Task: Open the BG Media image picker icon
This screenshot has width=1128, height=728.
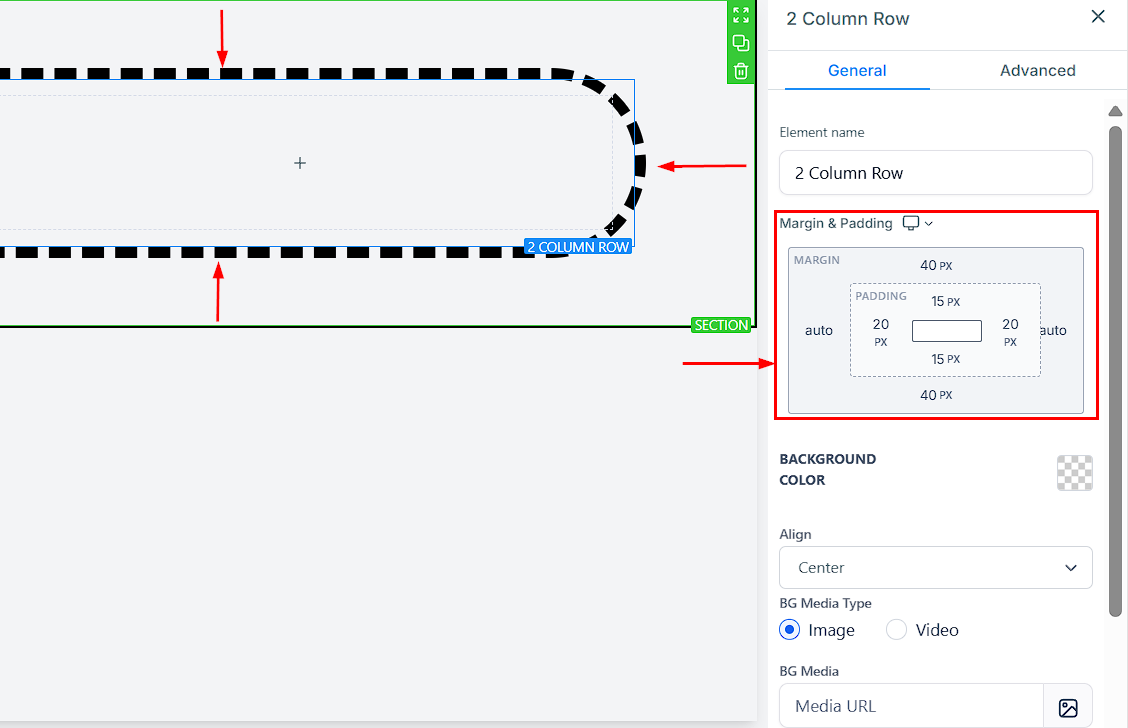Action: [1067, 707]
